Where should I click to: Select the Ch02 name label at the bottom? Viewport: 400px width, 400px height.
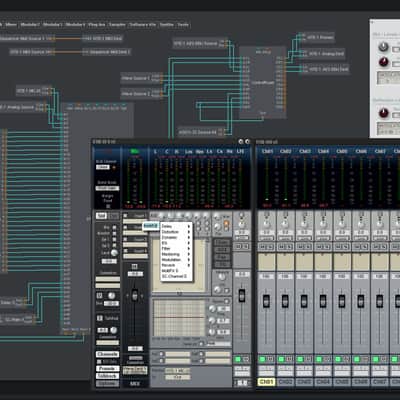click(x=285, y=382)
